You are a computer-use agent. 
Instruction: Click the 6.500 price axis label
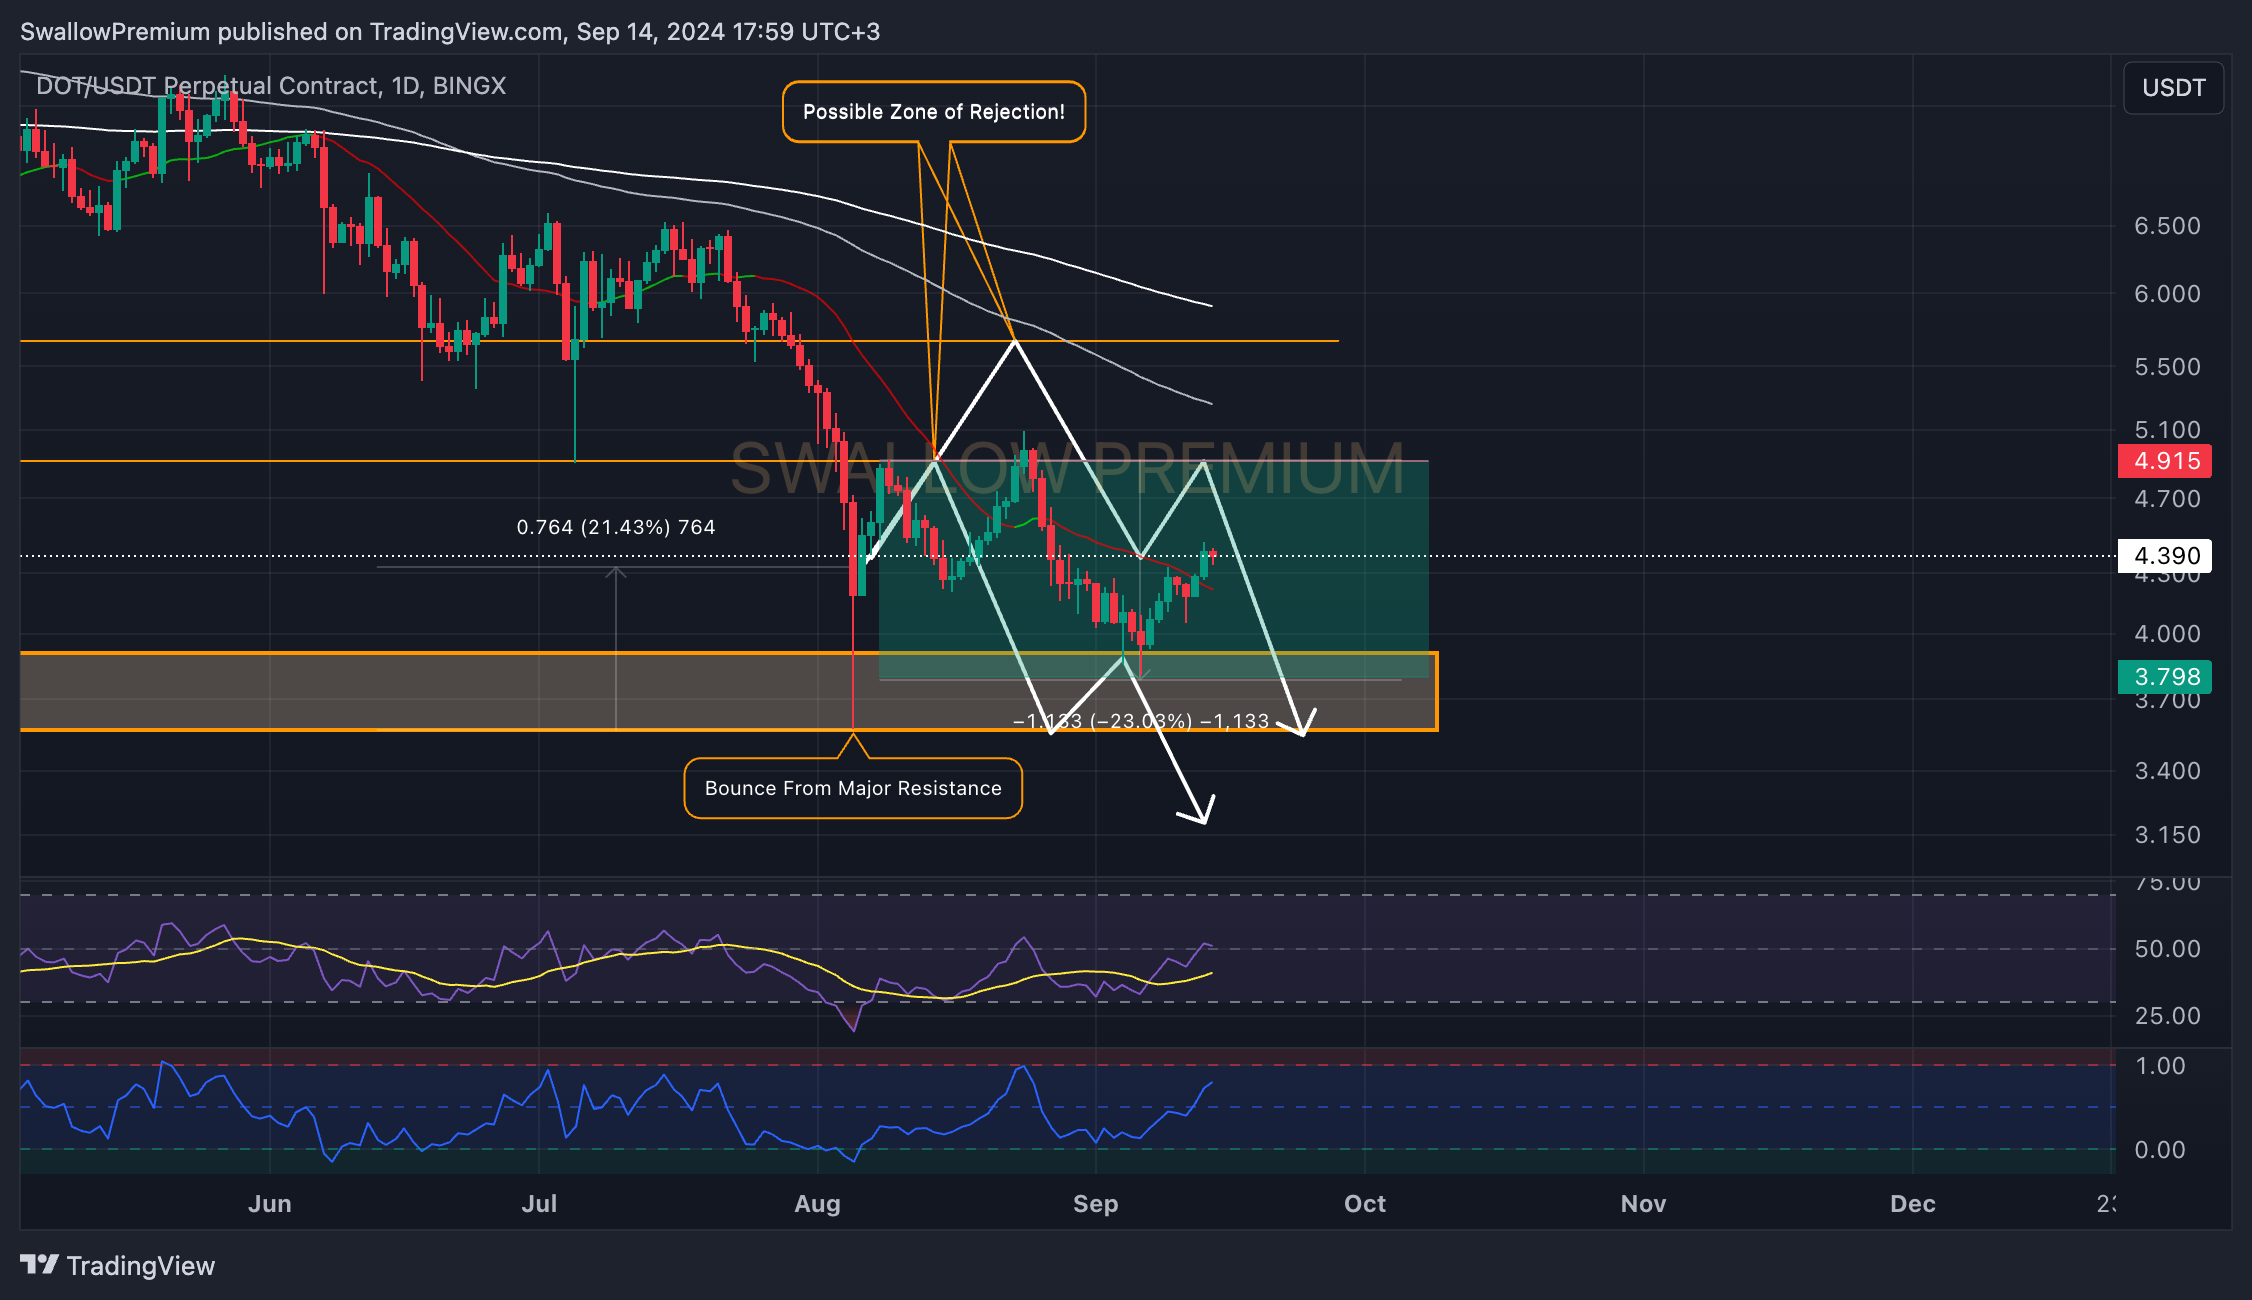click(2167, 226)
